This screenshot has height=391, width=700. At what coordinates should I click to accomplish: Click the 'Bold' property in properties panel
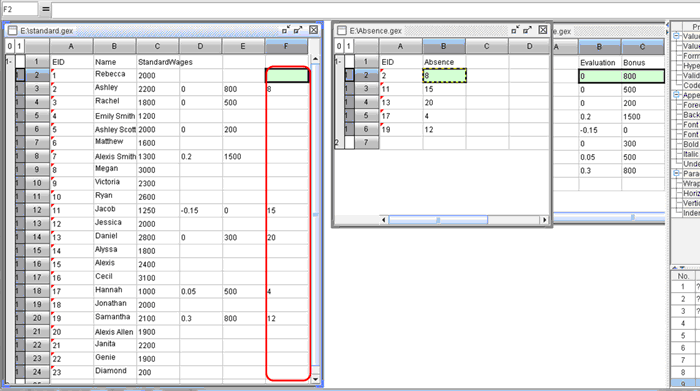[x=691, y=144]
